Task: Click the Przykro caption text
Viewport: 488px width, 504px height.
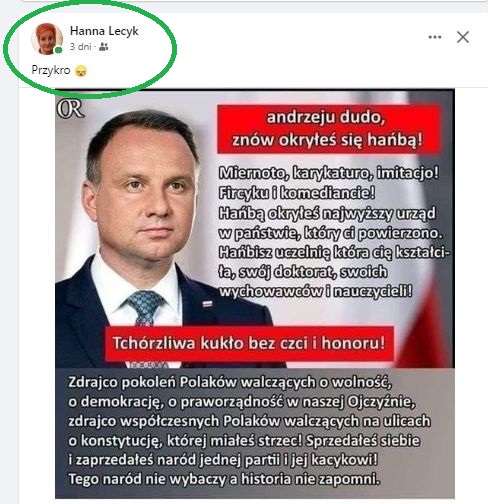Action: 51,70
